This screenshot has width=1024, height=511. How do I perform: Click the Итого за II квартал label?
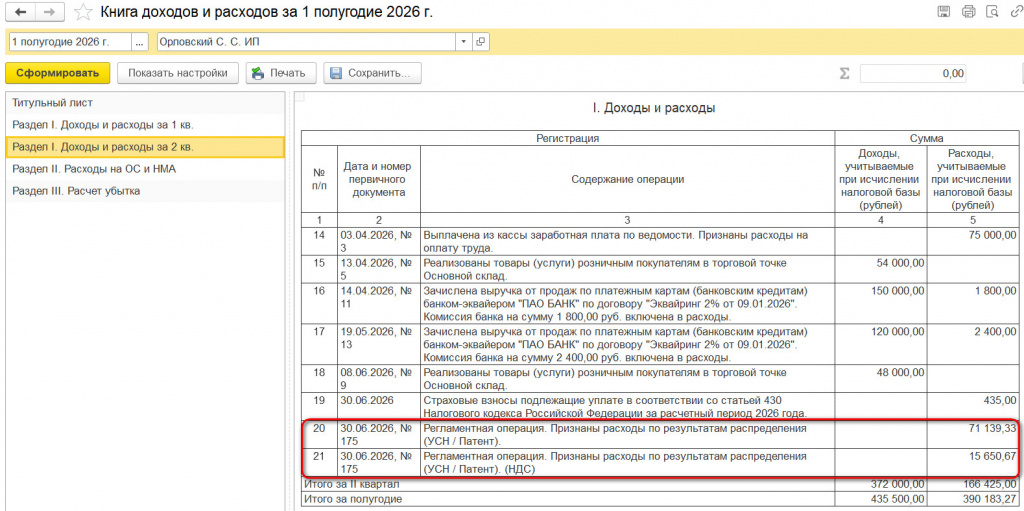point(351,484)
